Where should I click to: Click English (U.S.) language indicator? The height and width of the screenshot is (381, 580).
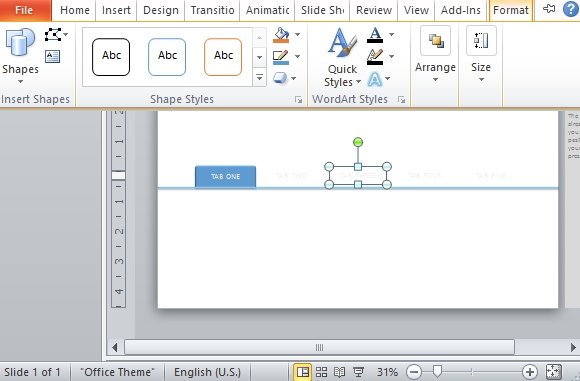coord(207,372)
